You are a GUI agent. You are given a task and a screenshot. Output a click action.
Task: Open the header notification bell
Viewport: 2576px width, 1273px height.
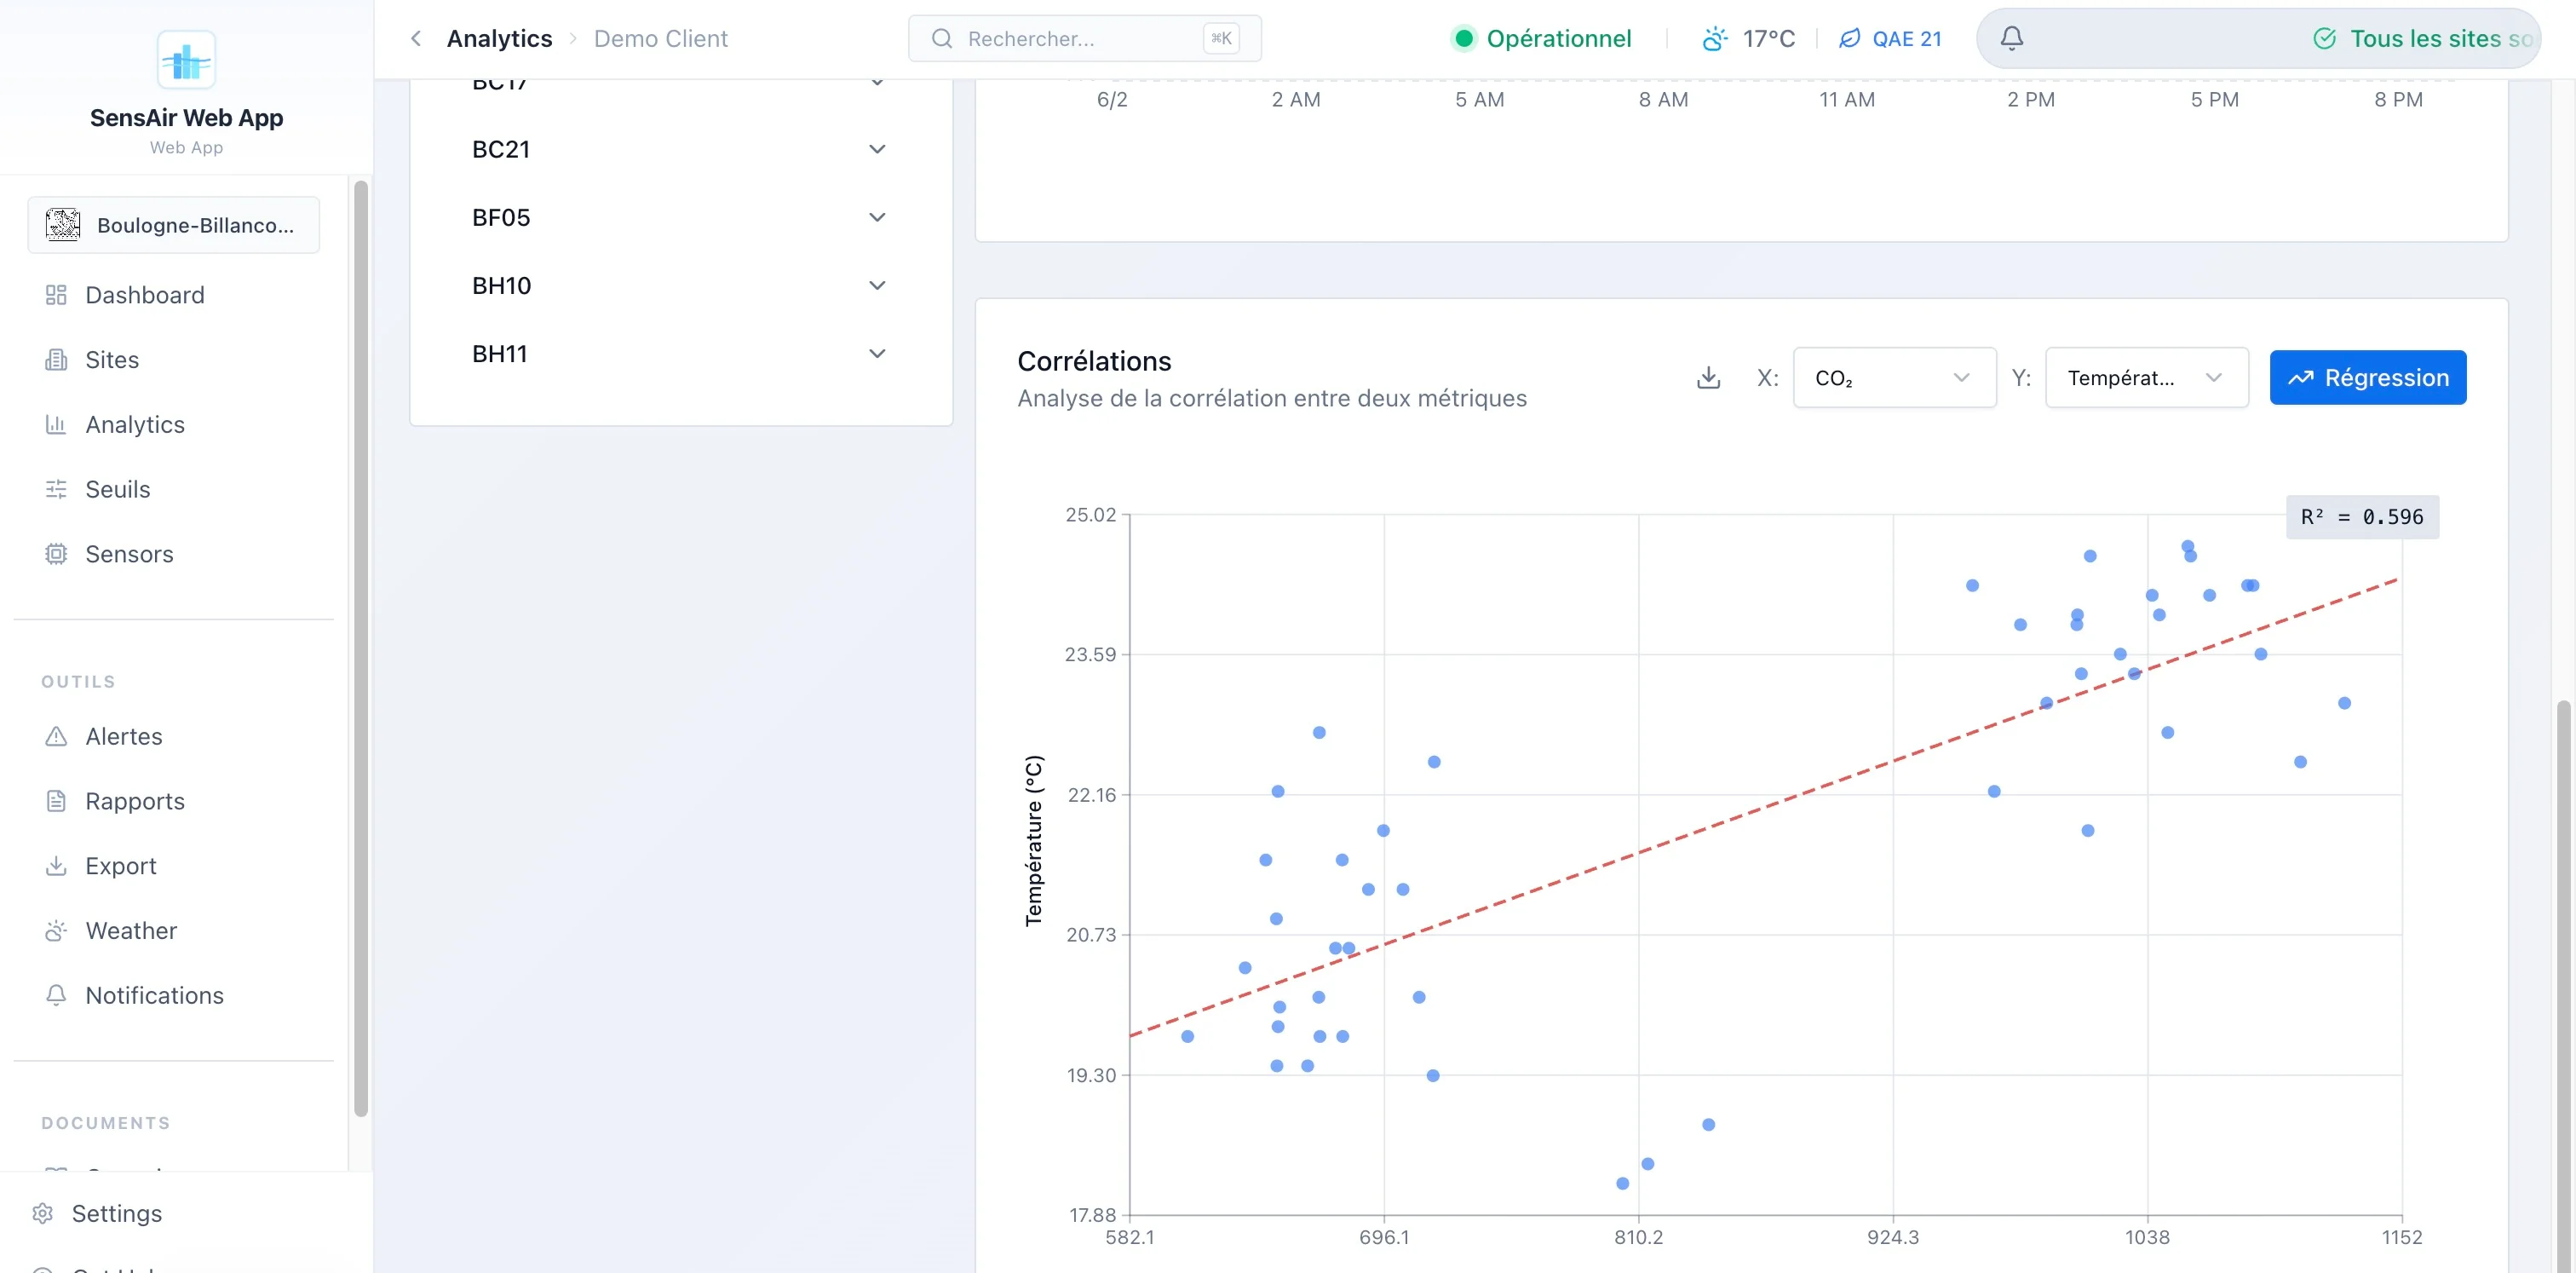(2011, 38)
